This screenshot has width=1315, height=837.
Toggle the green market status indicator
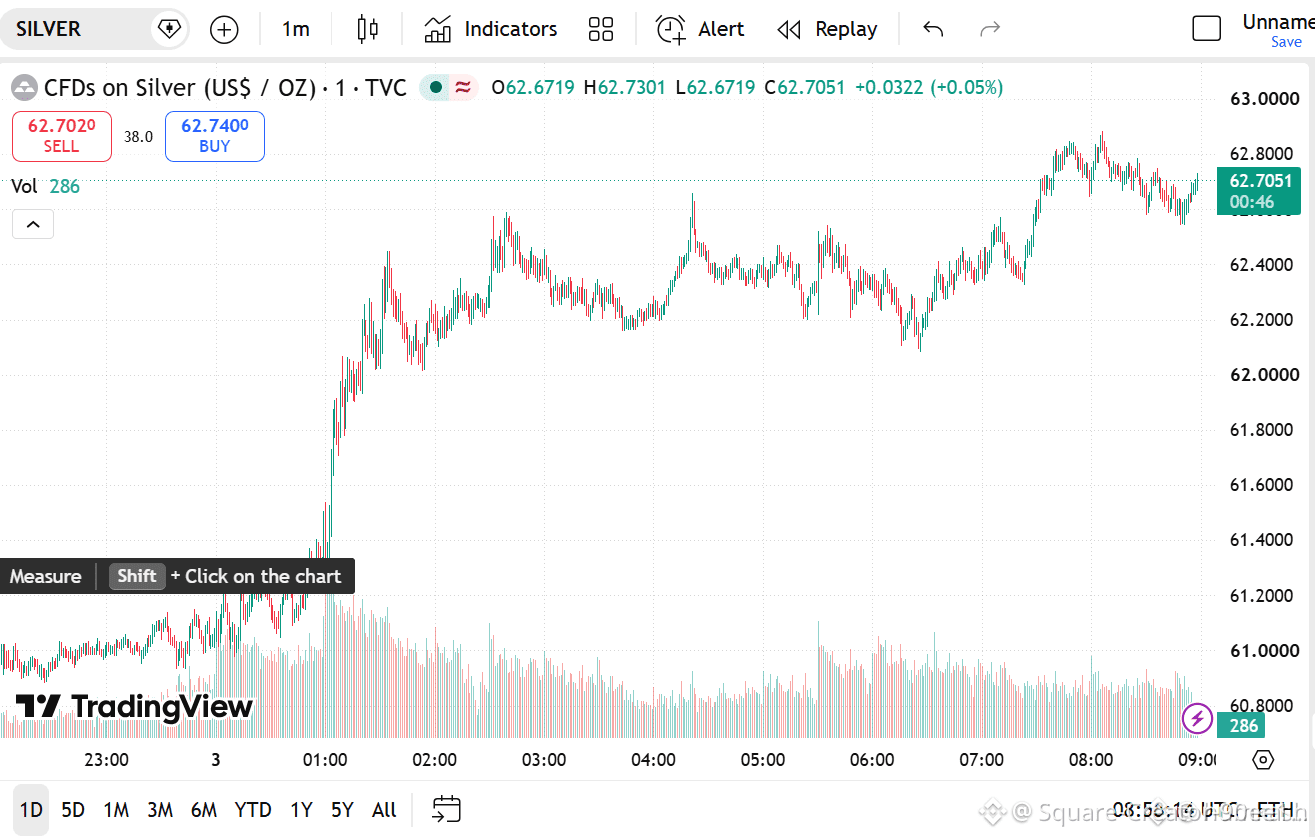click(x=435, y=87)
